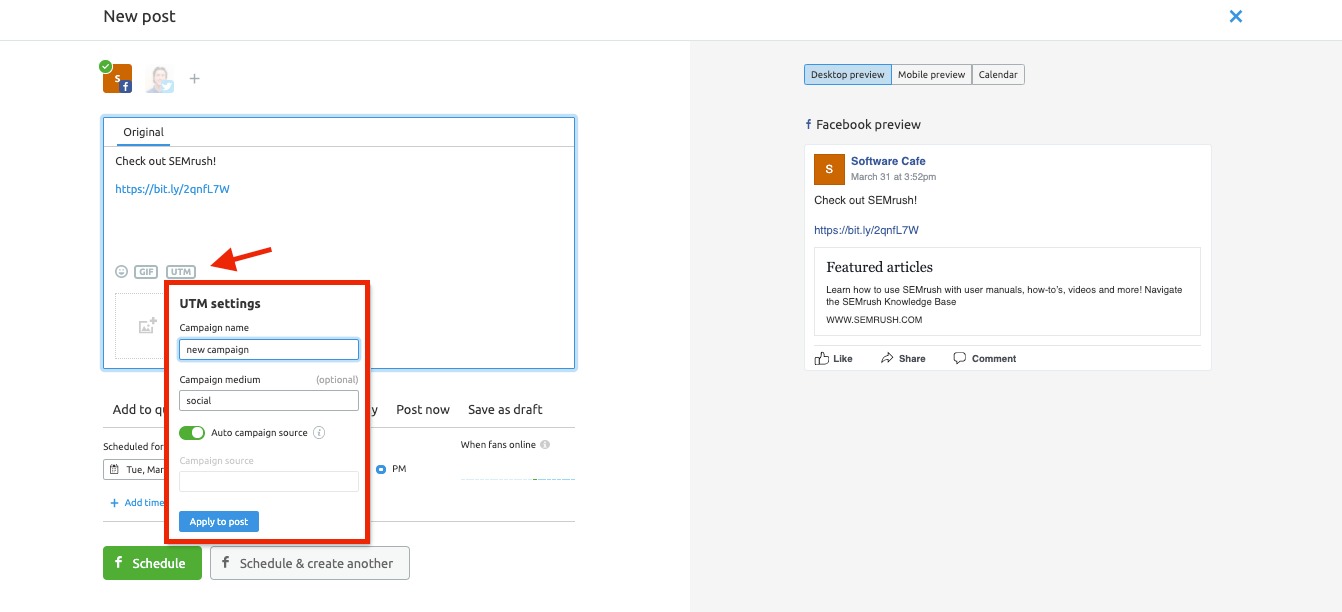
Task: Toggle Auto campaign source switch
Action: pos(192,433)
